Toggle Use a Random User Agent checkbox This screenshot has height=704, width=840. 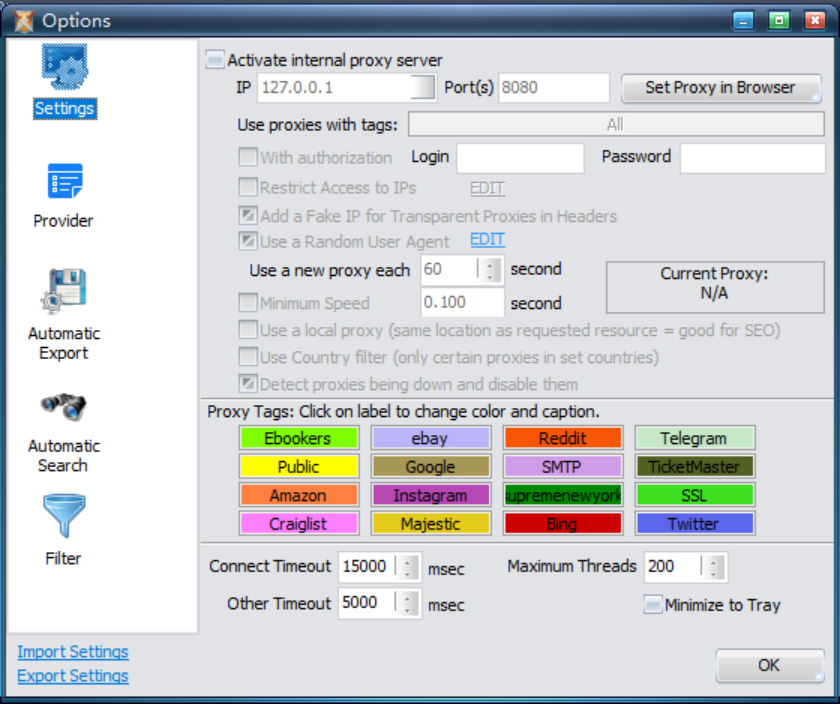248,241
